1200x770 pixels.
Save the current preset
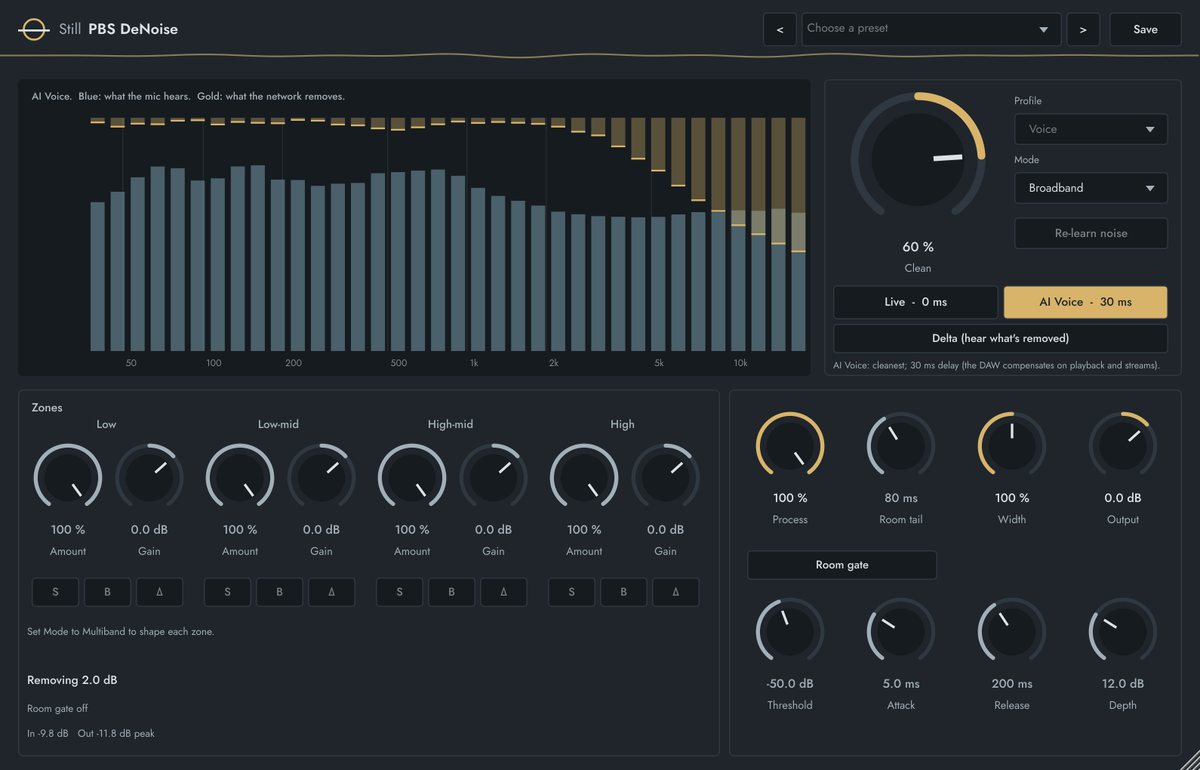[1145, 29]
